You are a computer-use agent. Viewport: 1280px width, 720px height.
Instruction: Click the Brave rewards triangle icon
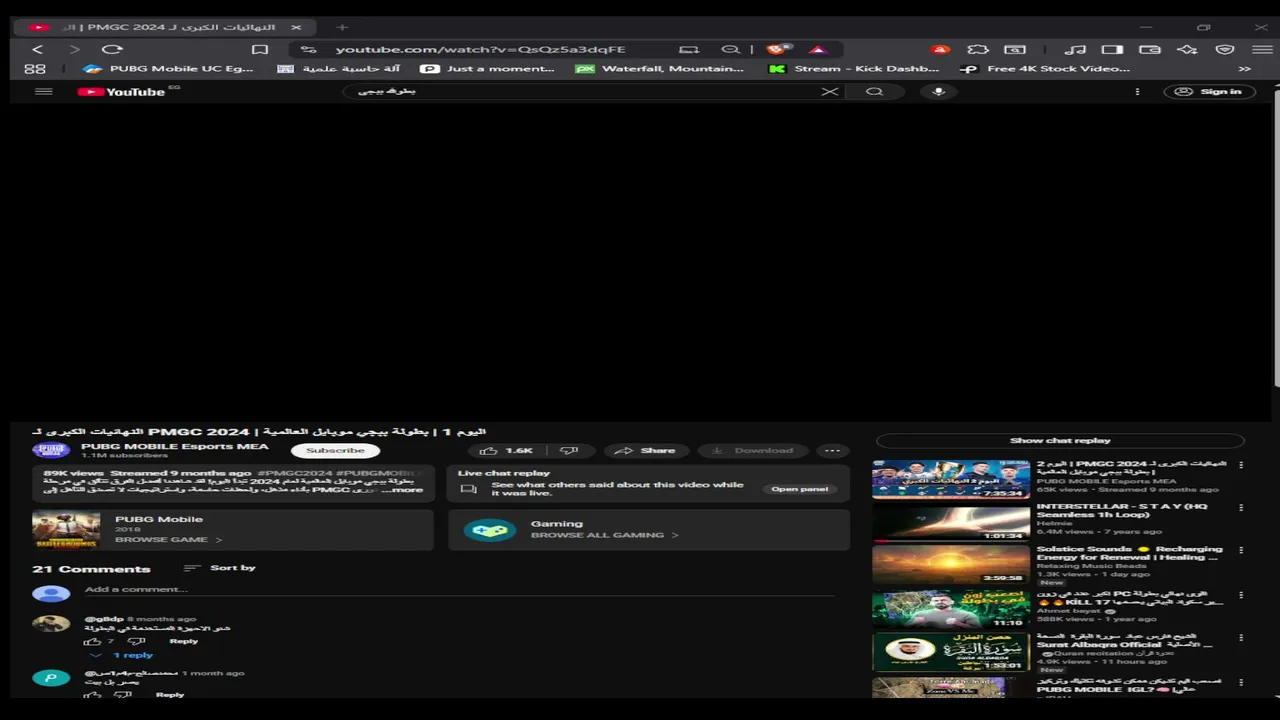click(x=818, y=49)
